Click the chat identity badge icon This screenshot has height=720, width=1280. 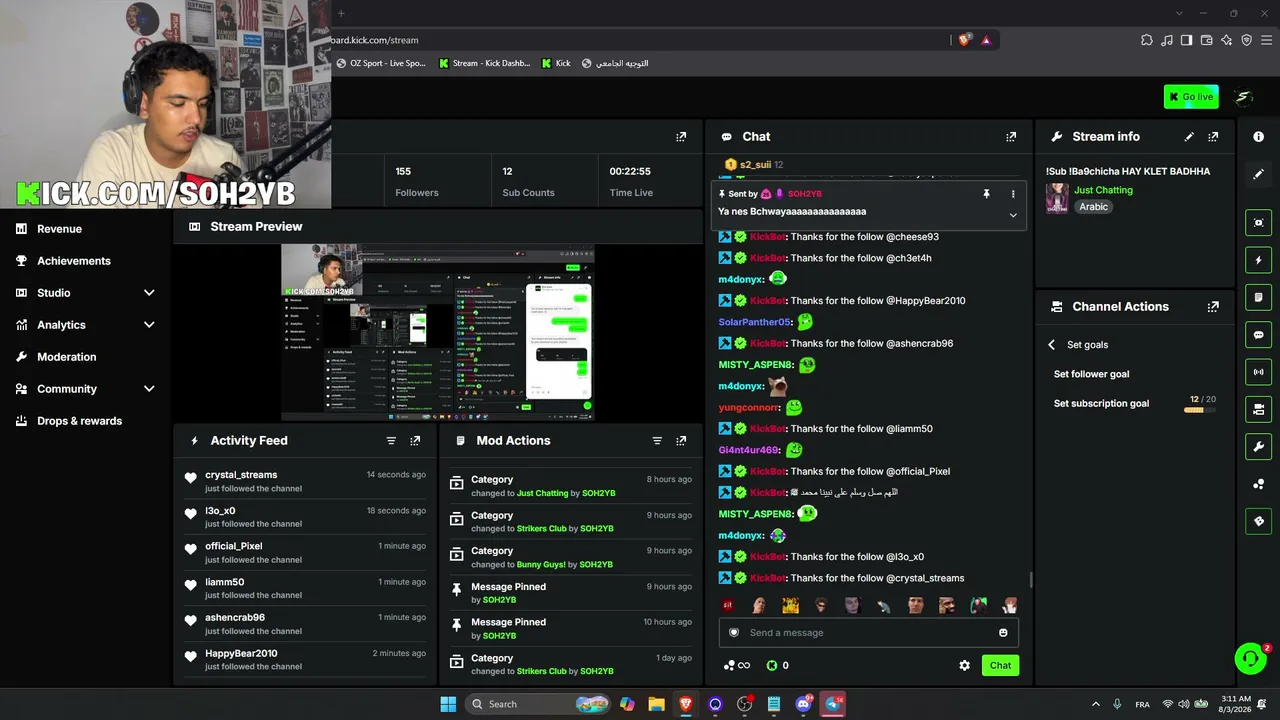(734, 633)
